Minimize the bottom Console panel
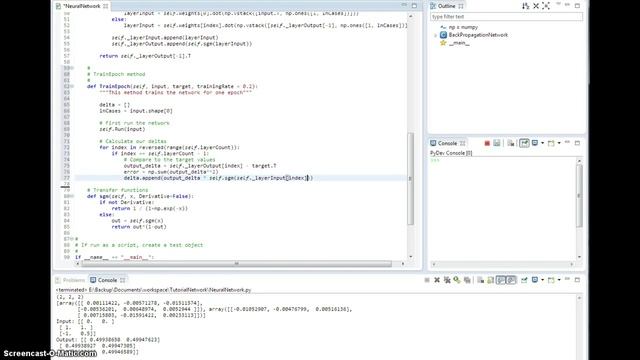The width and height of the screenshot is (640, 360). (567, 279)
